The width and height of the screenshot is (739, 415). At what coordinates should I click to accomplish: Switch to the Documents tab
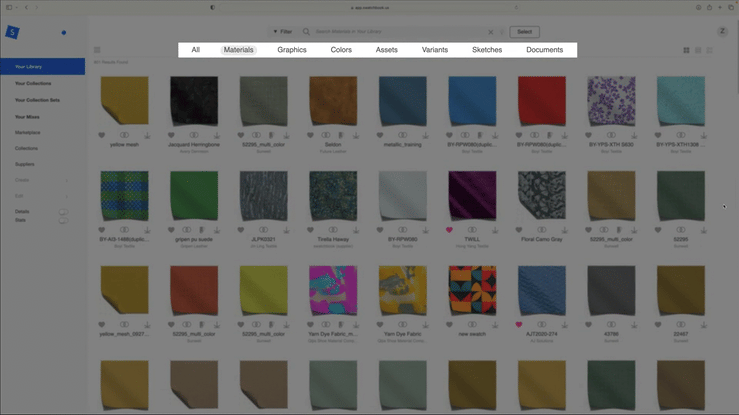[x=544, y=50]
